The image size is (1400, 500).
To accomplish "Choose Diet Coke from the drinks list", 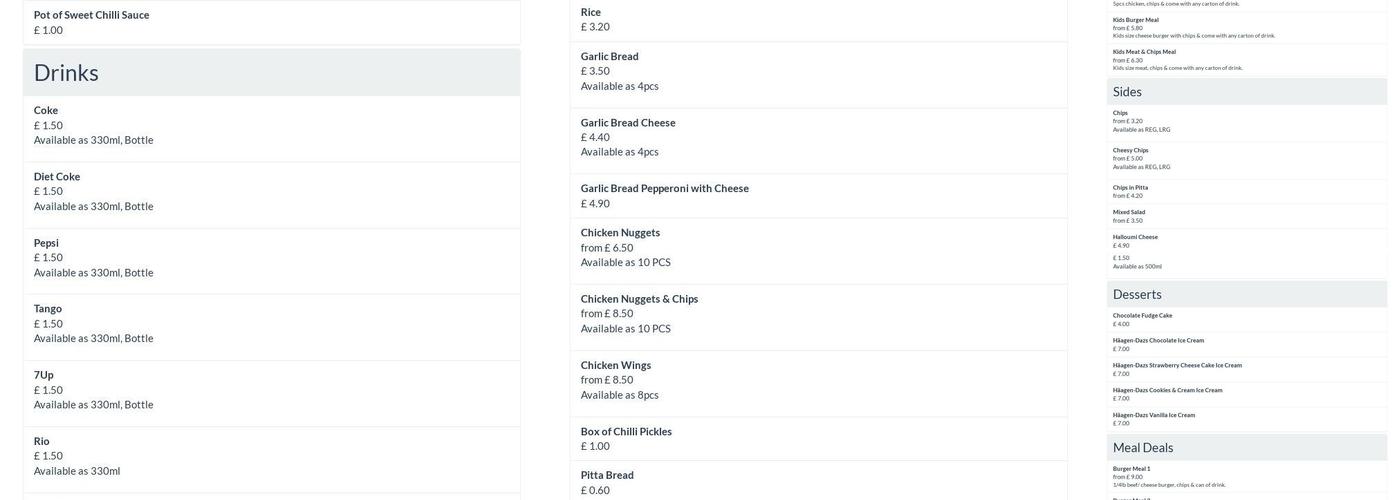I will [x=57, y=177].
